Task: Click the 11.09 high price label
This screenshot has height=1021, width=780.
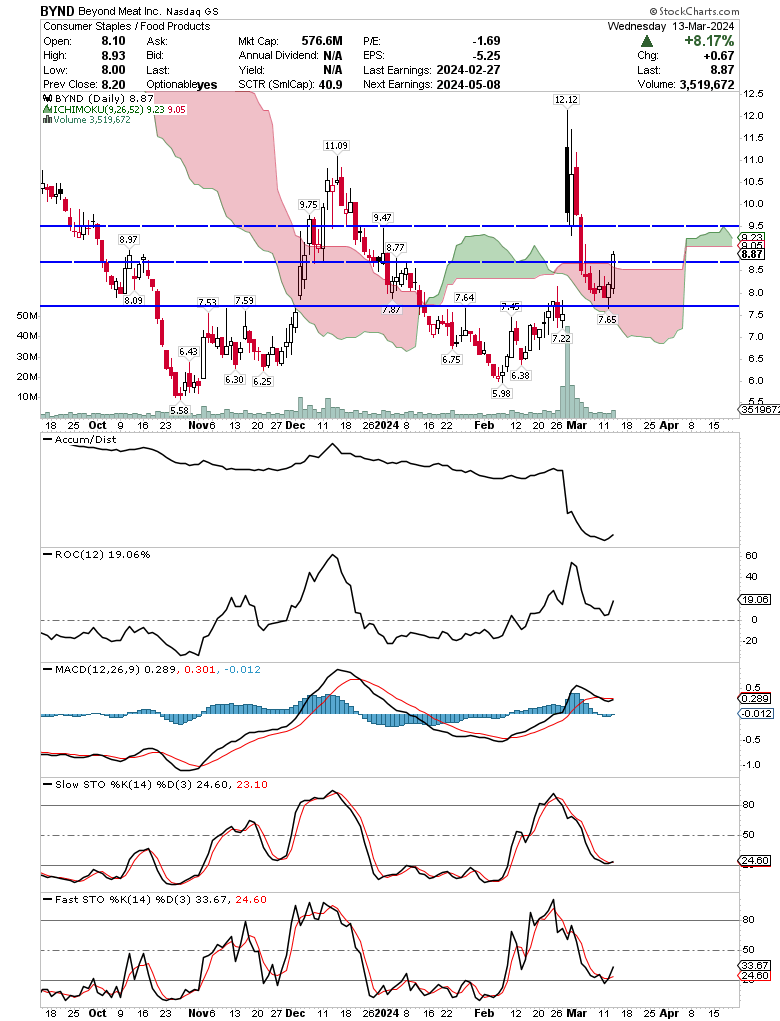Action: 336,146
